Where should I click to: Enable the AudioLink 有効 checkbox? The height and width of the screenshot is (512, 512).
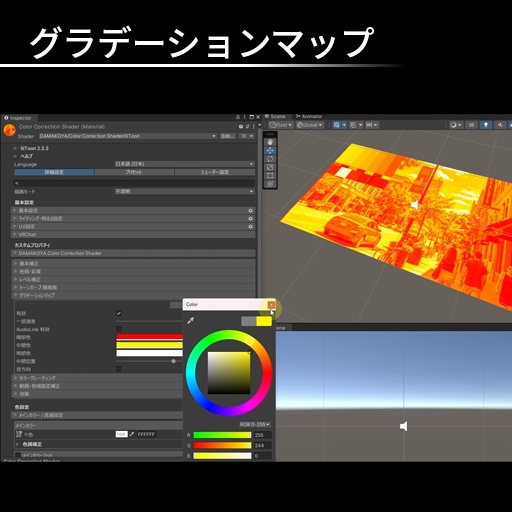click(119, 329)
